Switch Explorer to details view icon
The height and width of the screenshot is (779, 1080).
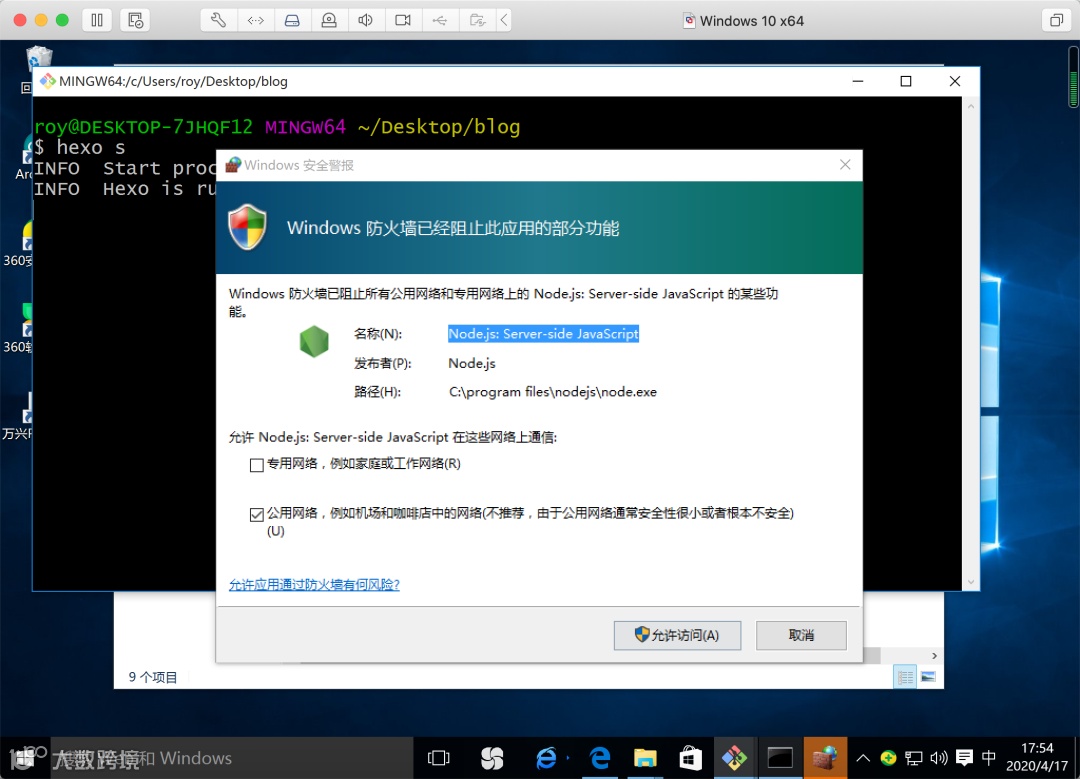click(x=905, y=677)
